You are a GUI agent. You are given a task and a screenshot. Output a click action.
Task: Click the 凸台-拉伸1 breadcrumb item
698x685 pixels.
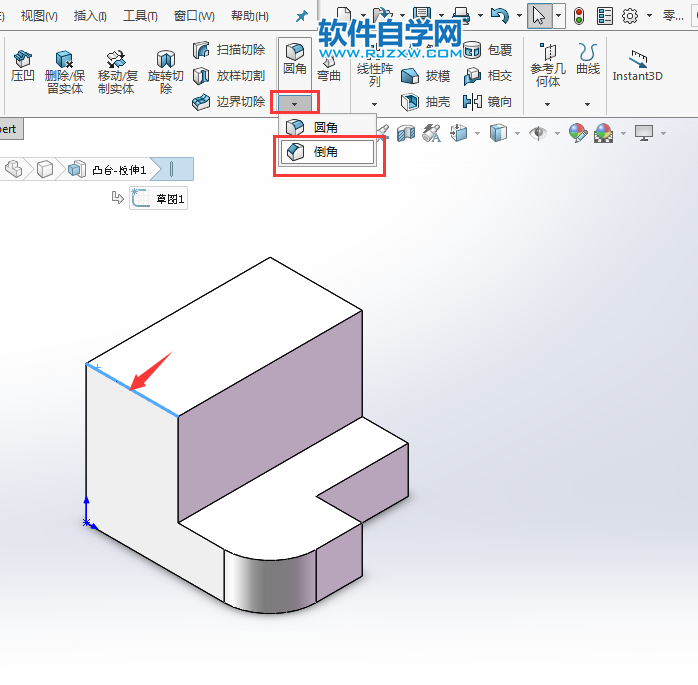click(109, 170)
